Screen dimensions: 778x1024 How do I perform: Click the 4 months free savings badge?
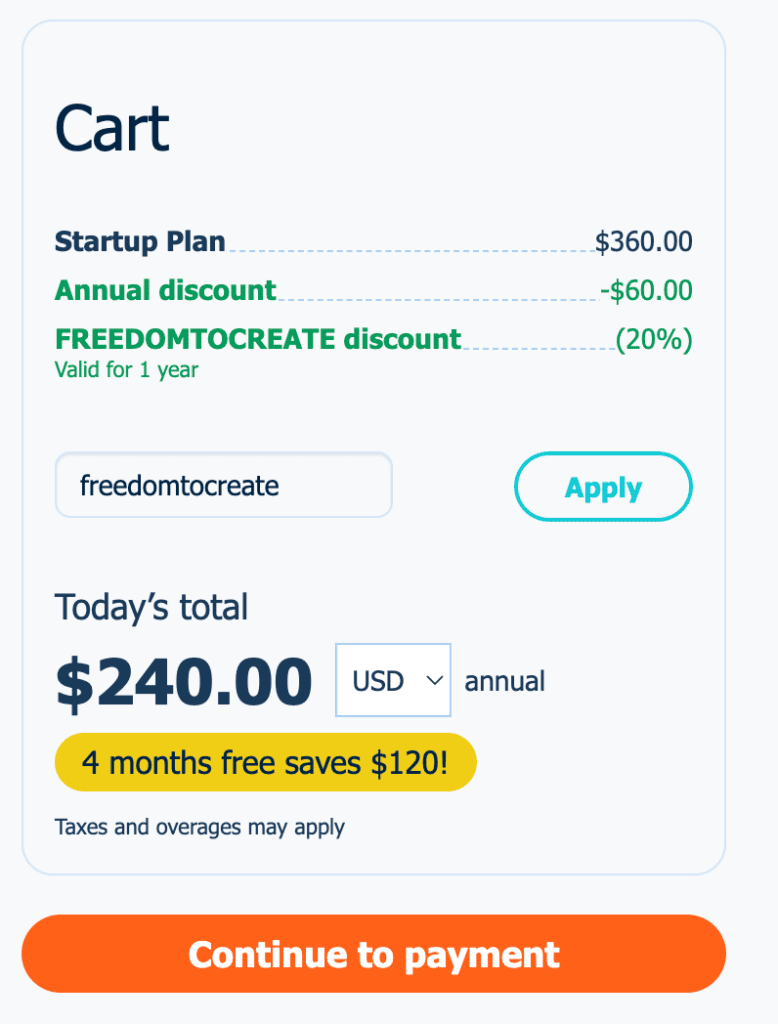tap(265, 763)
